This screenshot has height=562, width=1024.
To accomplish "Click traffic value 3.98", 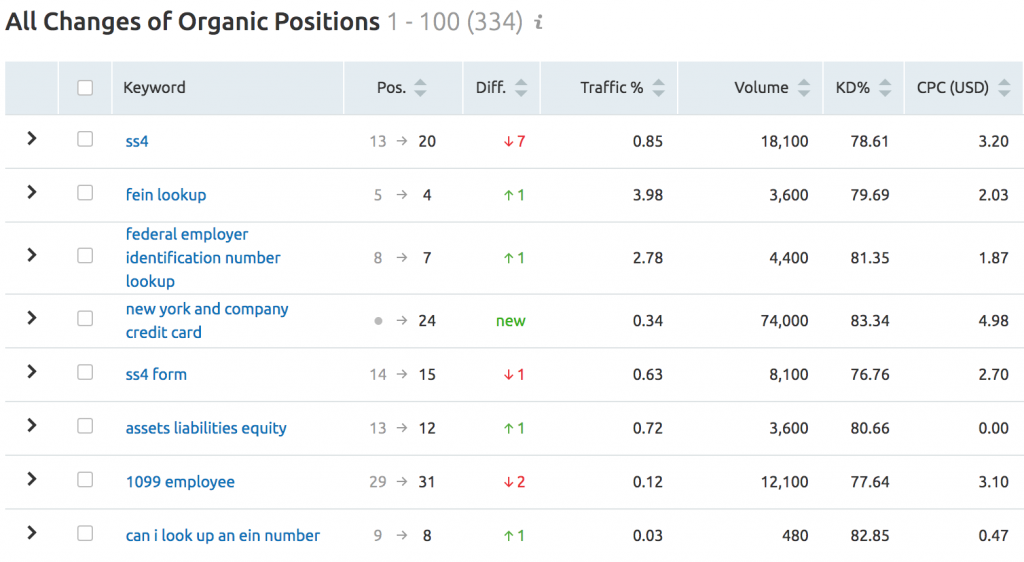I will (648, 195).
